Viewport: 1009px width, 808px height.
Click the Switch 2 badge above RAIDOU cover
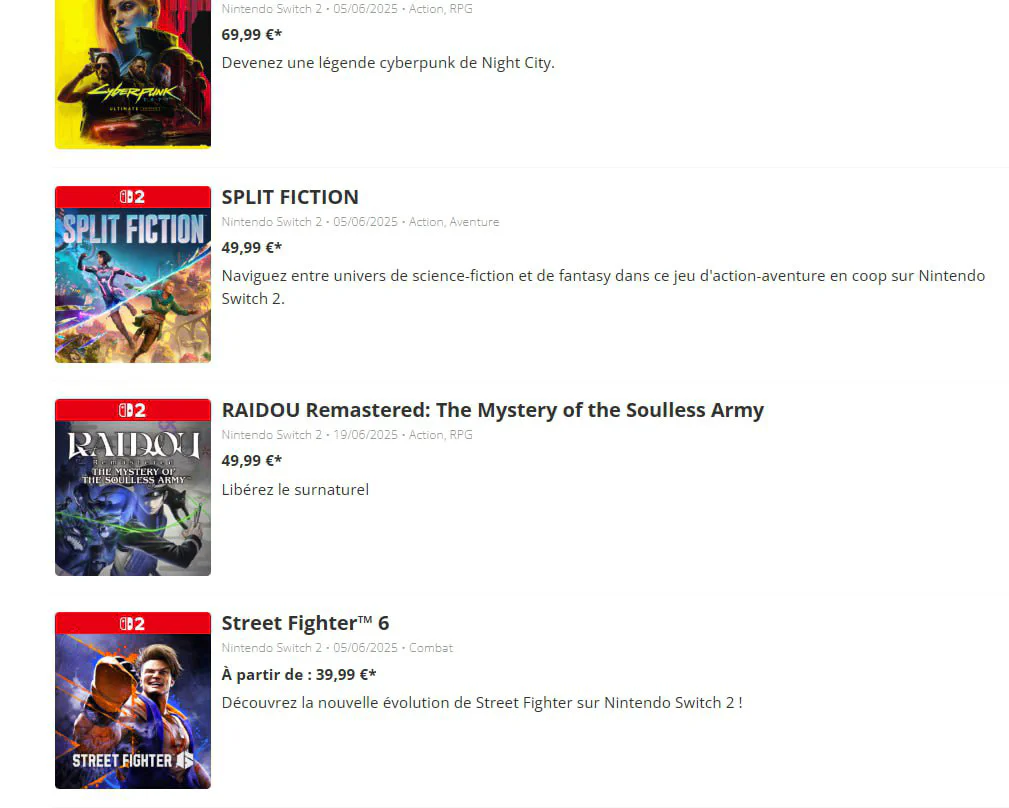click(132, 410)
